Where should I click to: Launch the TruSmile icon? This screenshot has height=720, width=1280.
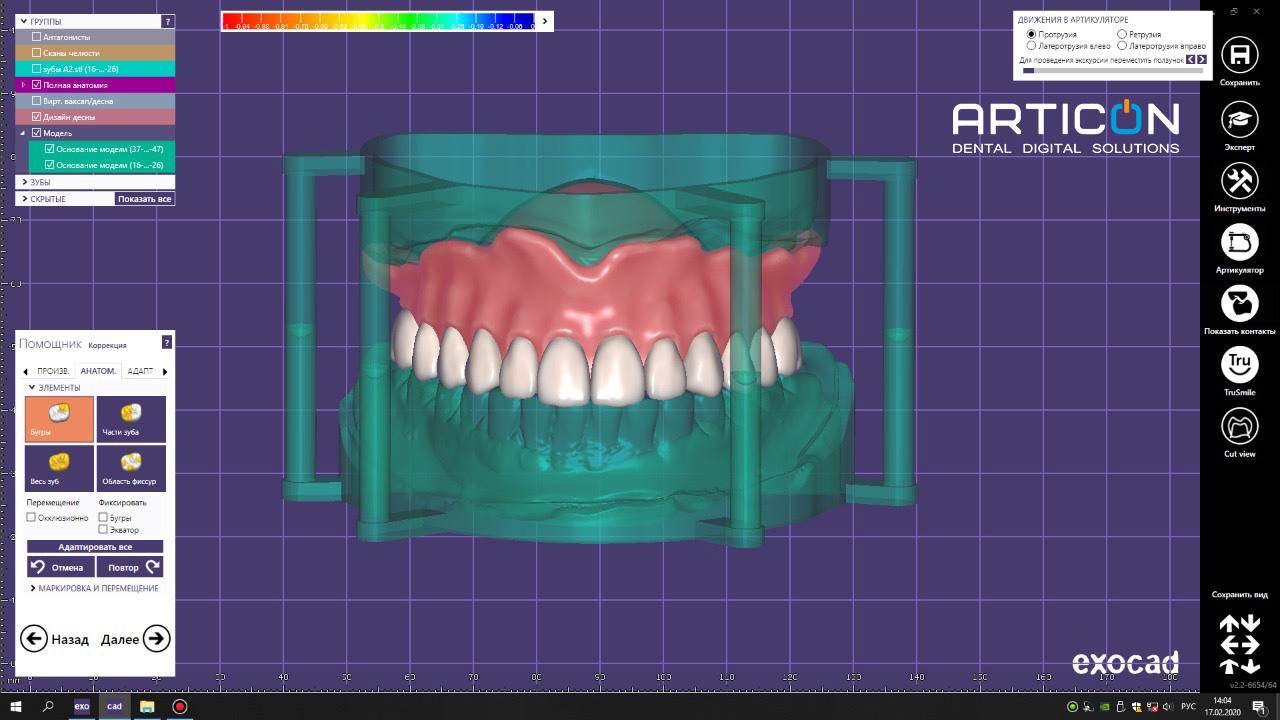(1240, 365)
